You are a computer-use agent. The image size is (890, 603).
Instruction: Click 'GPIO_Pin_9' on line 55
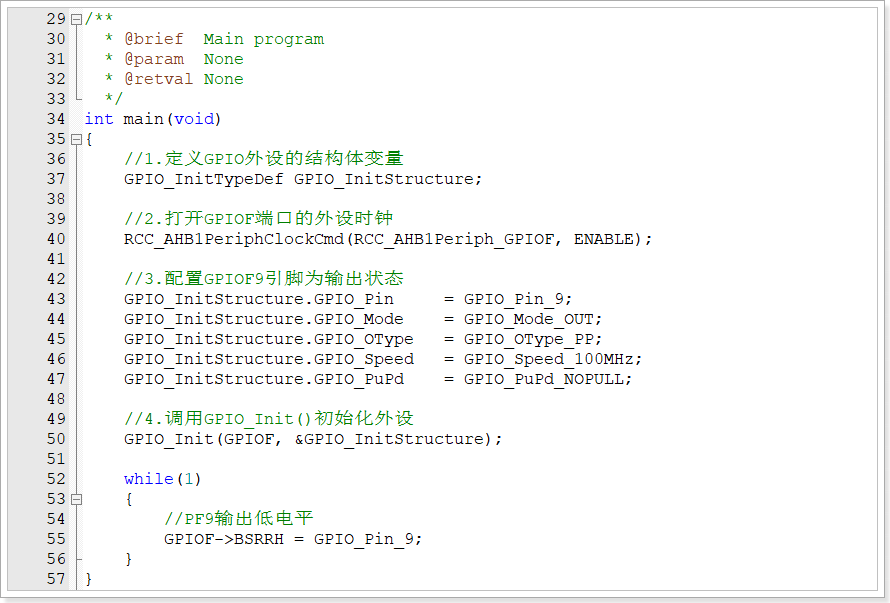tap(364, 539)
